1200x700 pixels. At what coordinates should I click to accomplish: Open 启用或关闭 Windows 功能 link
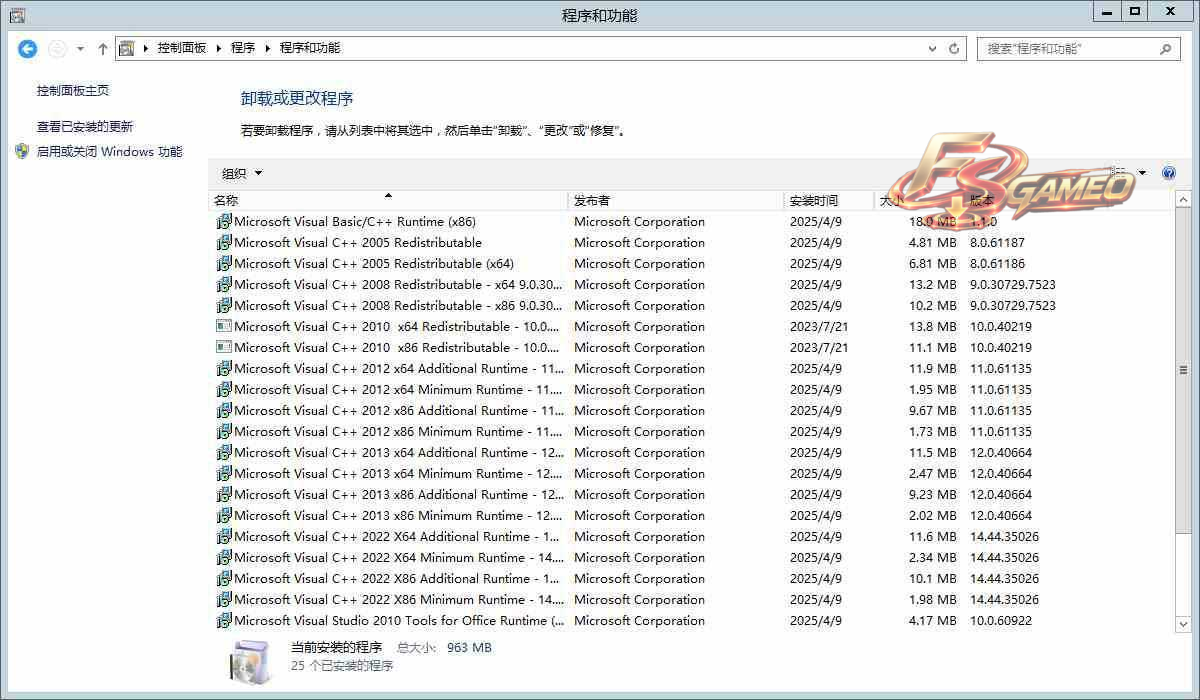110,152
